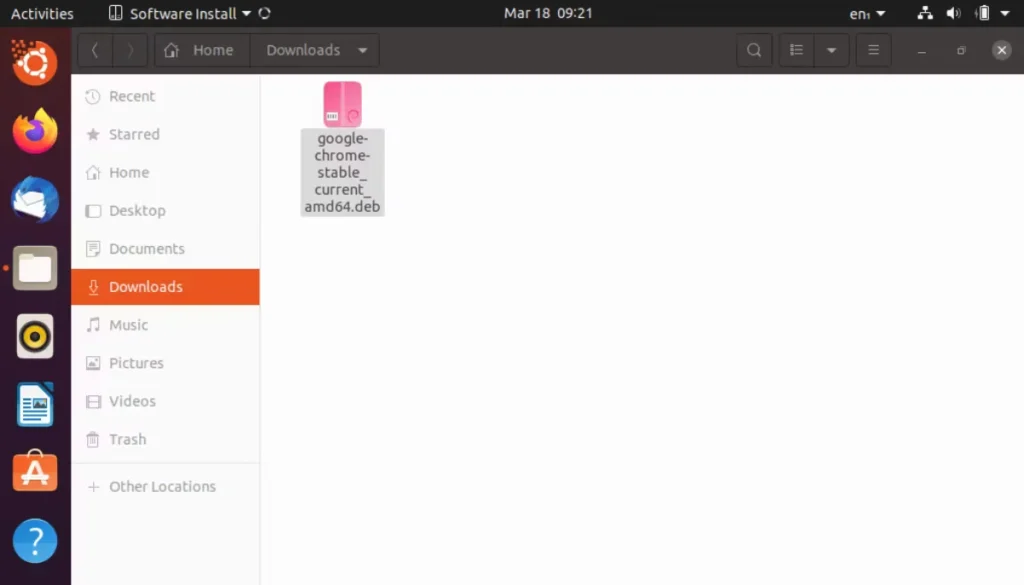
Task: Click the volume icon in the top bar
Action: point(953,13)
